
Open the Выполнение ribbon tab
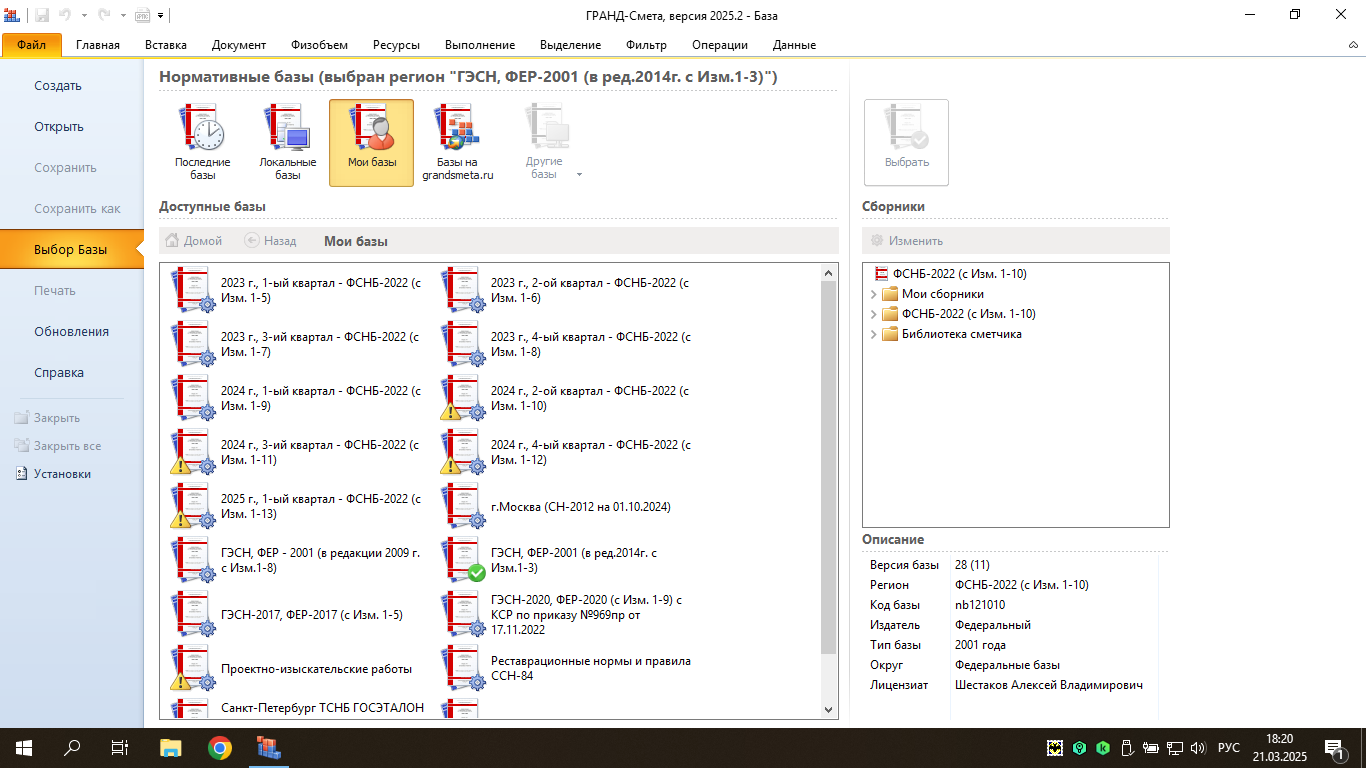pos(480,45)
